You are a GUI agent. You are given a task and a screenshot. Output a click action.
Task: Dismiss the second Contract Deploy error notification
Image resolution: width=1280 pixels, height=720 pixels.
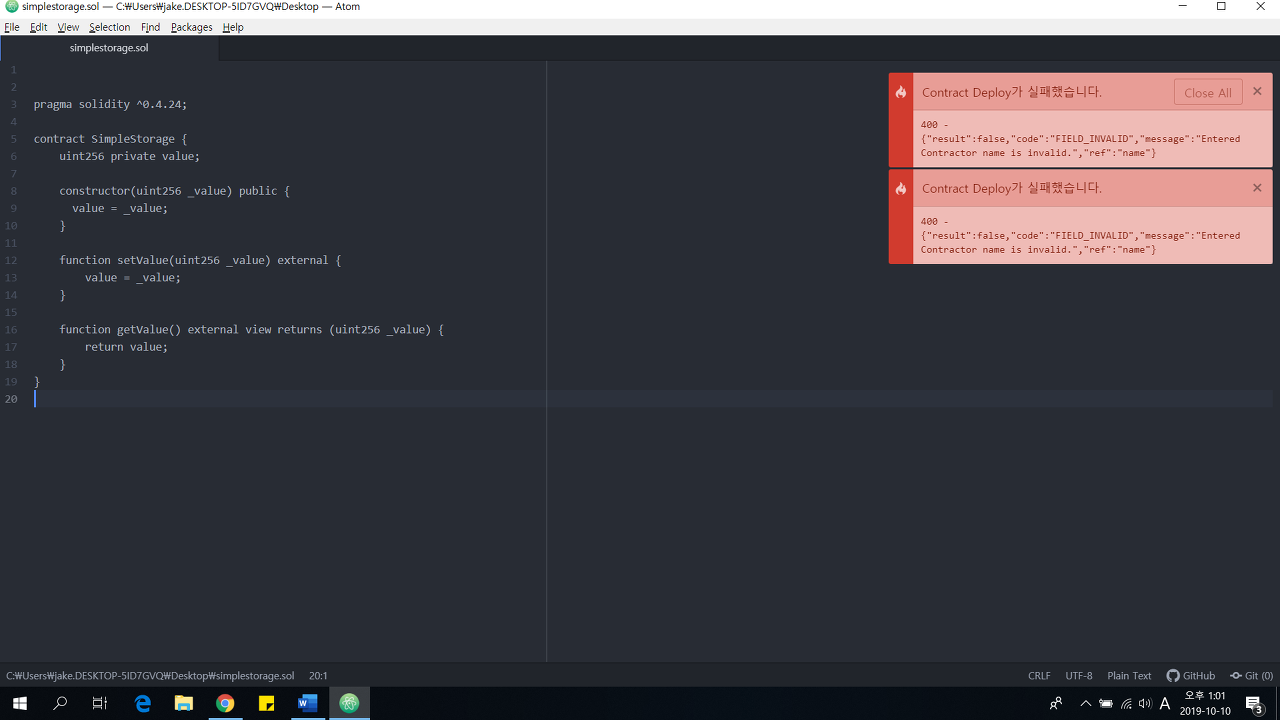(x=1257, y=187)
